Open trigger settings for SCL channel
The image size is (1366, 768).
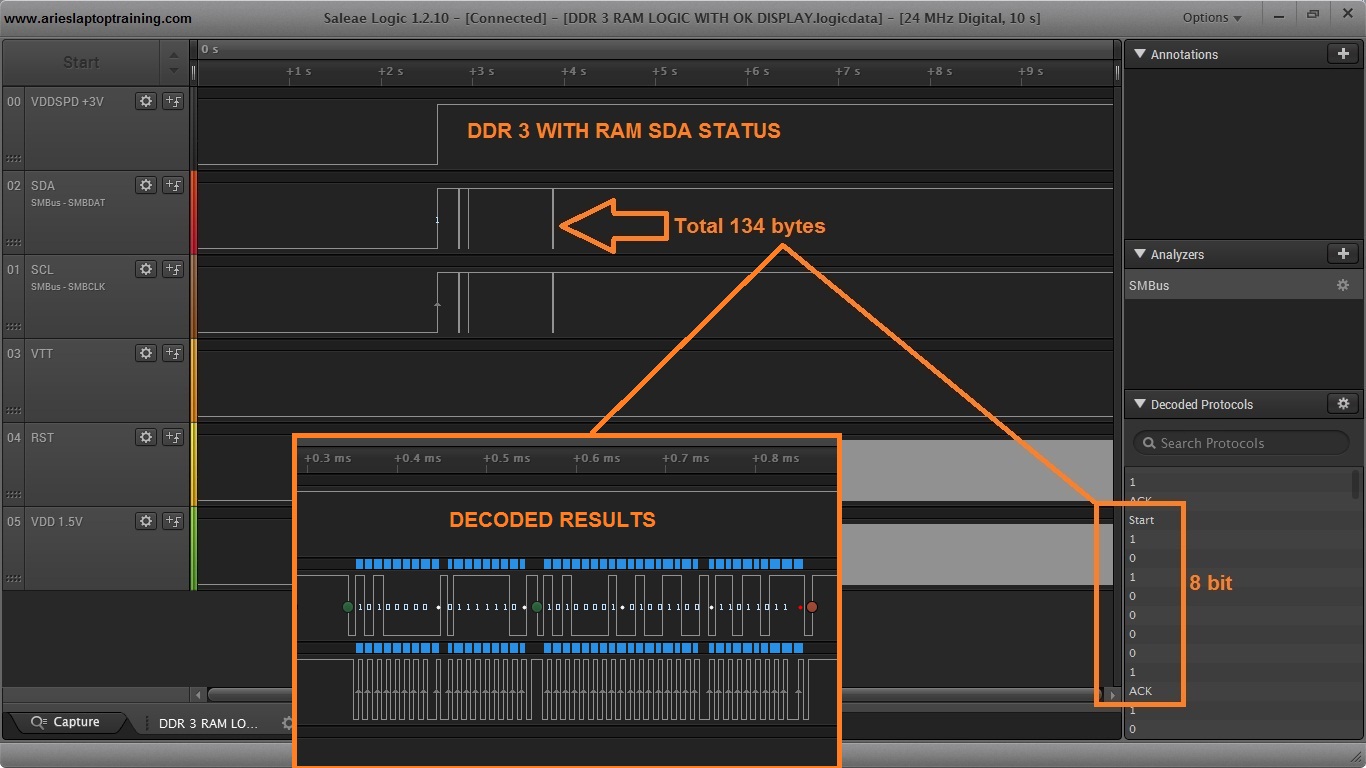173,269
